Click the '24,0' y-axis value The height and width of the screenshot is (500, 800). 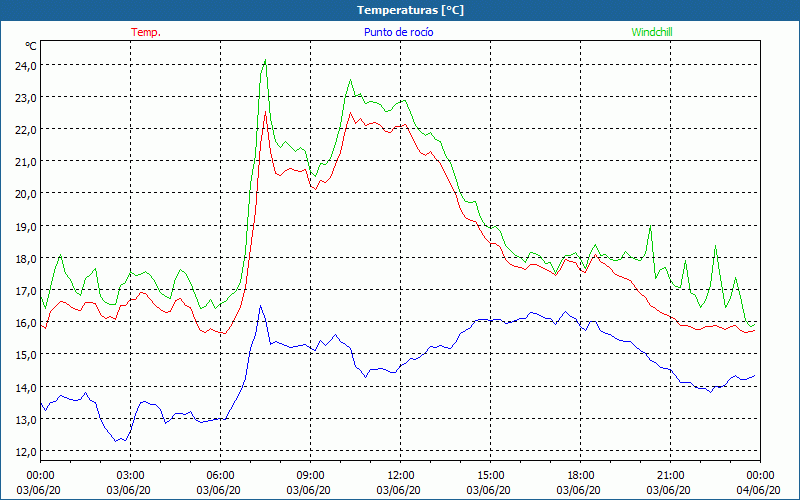point(26,66)
